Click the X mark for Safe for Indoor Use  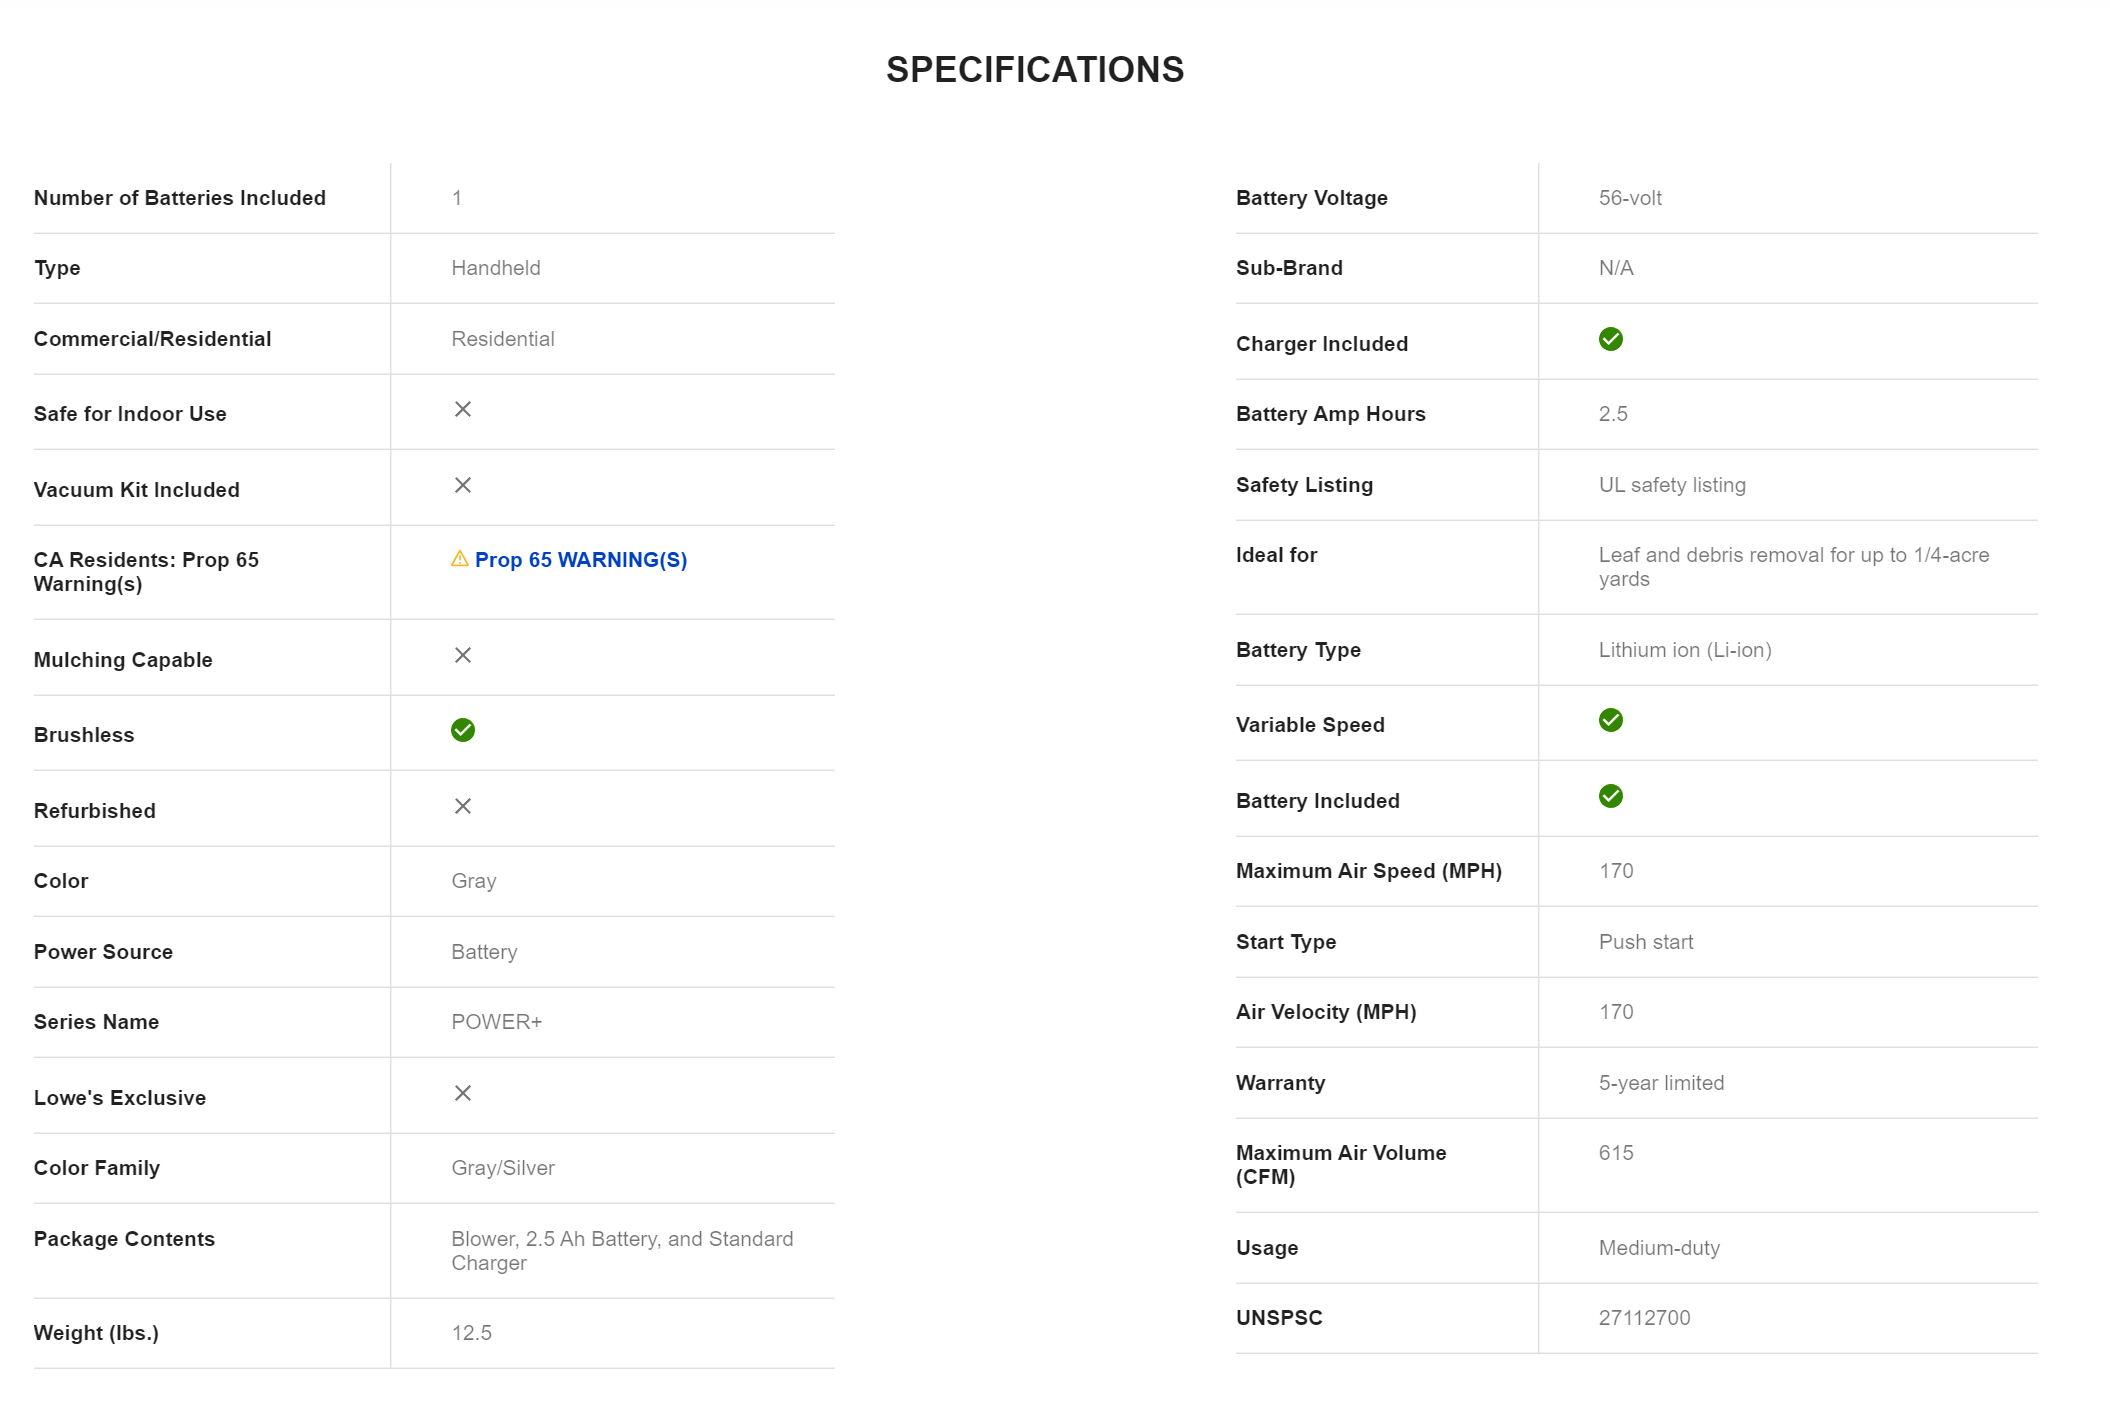(x=463, y=409)
